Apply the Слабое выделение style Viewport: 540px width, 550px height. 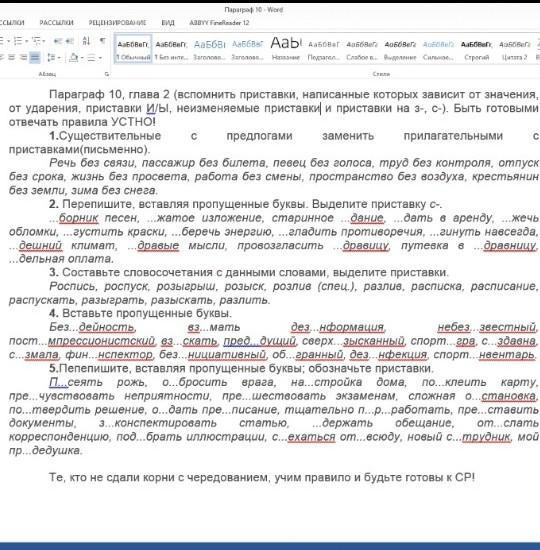(x=362, y=49)
